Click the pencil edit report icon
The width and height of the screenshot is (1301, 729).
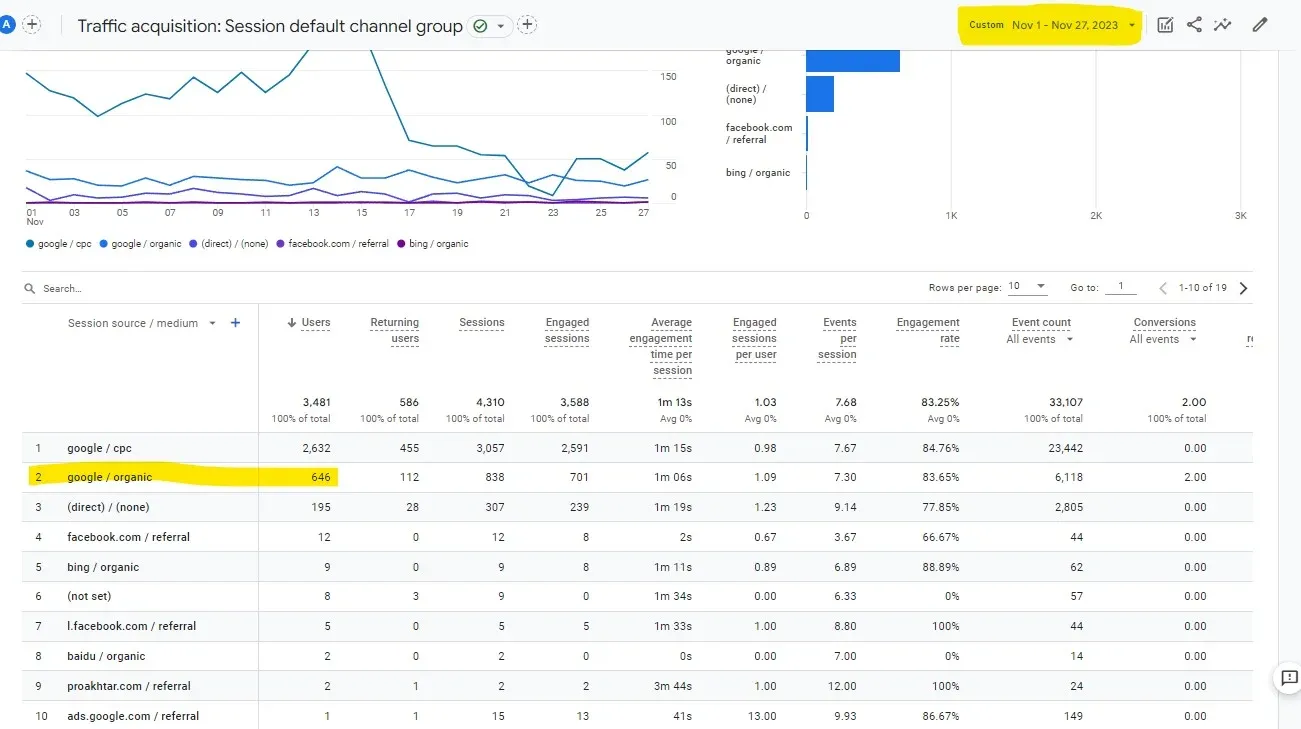point(1259,25)
